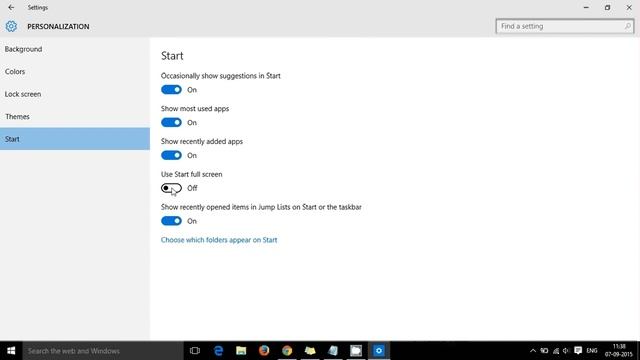The width and height of the screenshot is (640, 360).
Task: Open Task View from the taskbar
Action: point(195,351)
